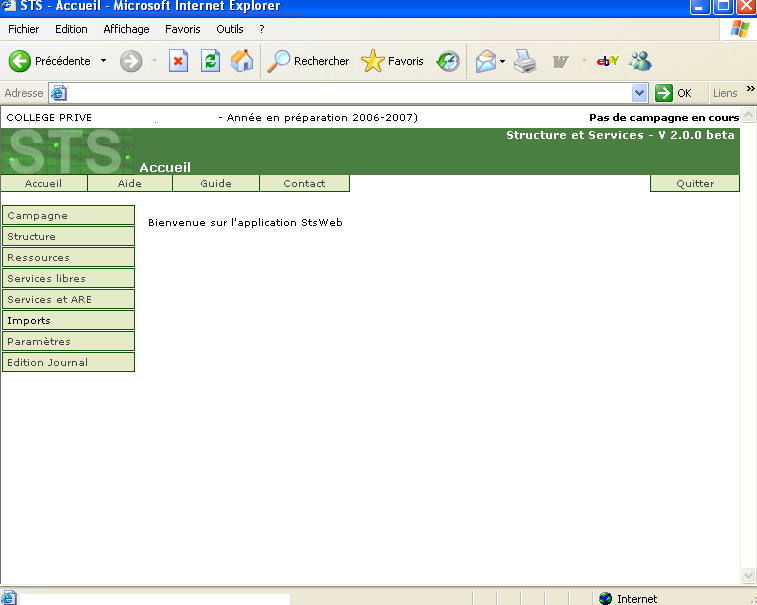Open the Imports sidebar item
Screen dimensions: 757x605
68,321
